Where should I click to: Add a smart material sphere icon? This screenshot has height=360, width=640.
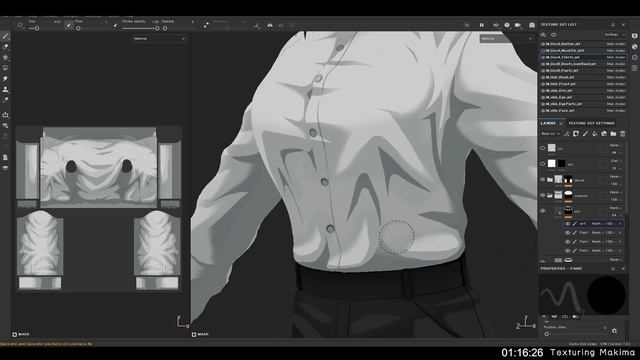click(x=604, y=134)
